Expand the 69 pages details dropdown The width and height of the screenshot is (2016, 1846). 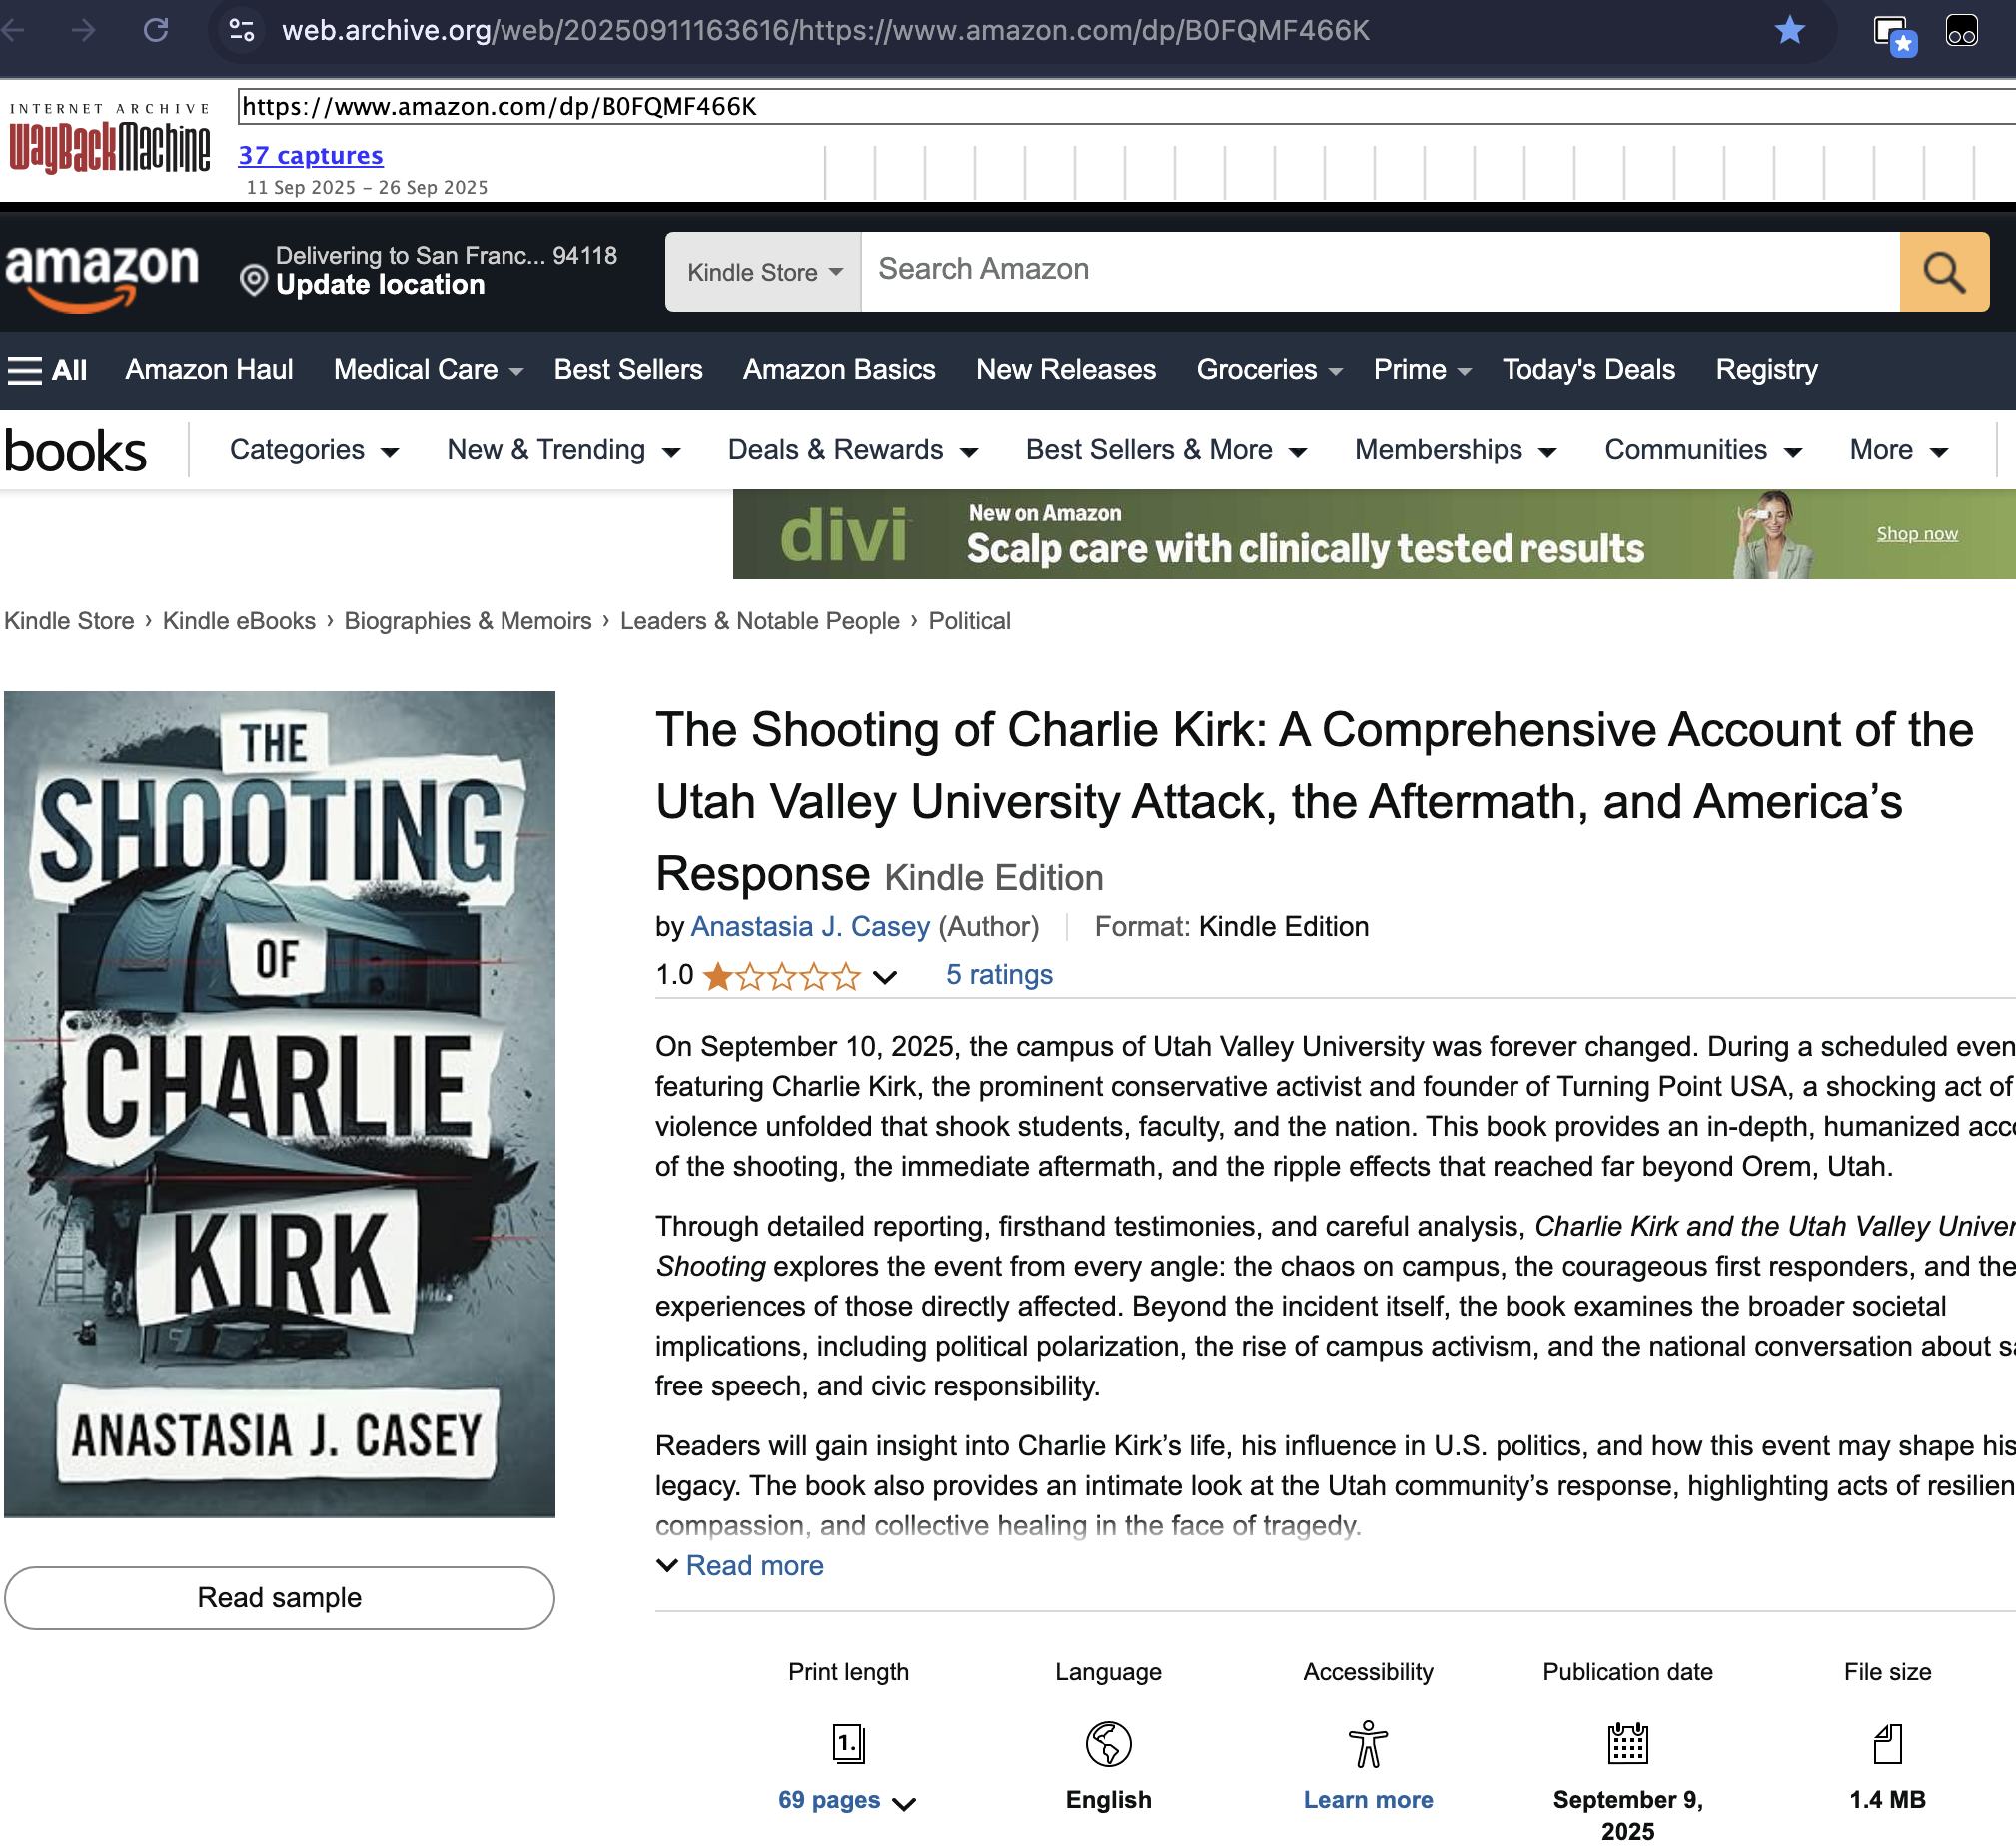904,1803
